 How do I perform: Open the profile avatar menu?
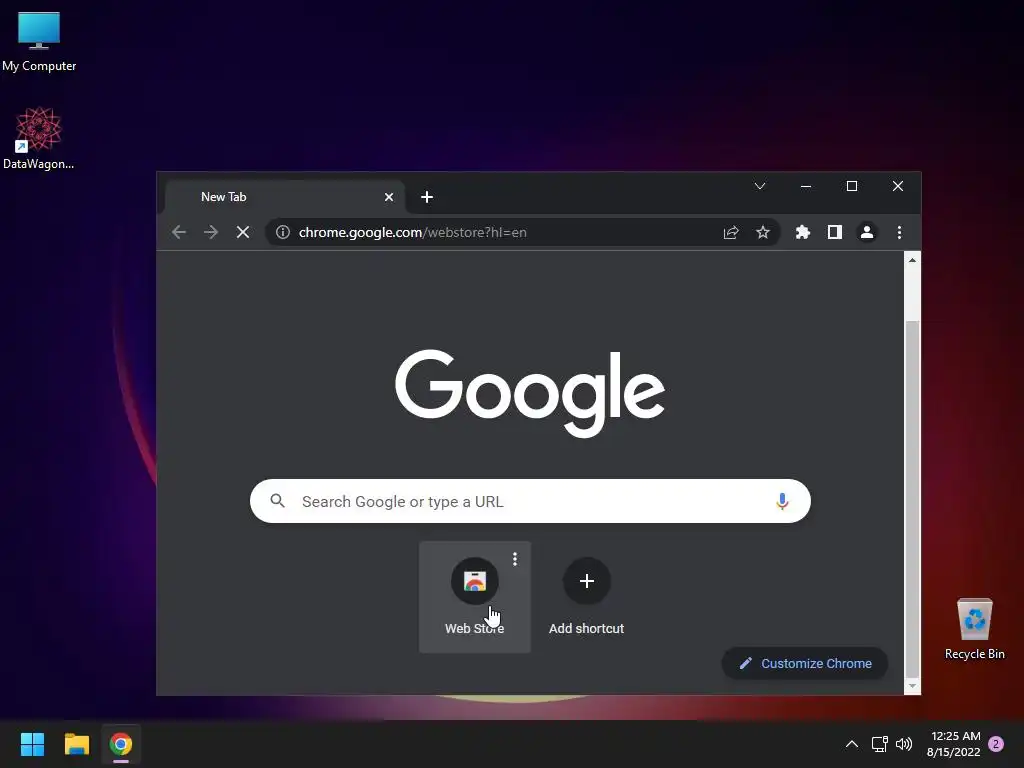867,232
